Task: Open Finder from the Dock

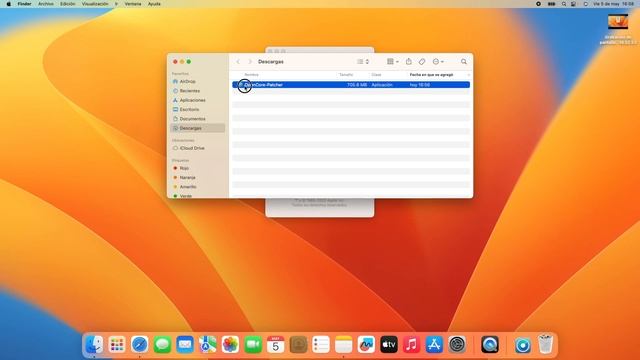Action: [x=94, y=345]
